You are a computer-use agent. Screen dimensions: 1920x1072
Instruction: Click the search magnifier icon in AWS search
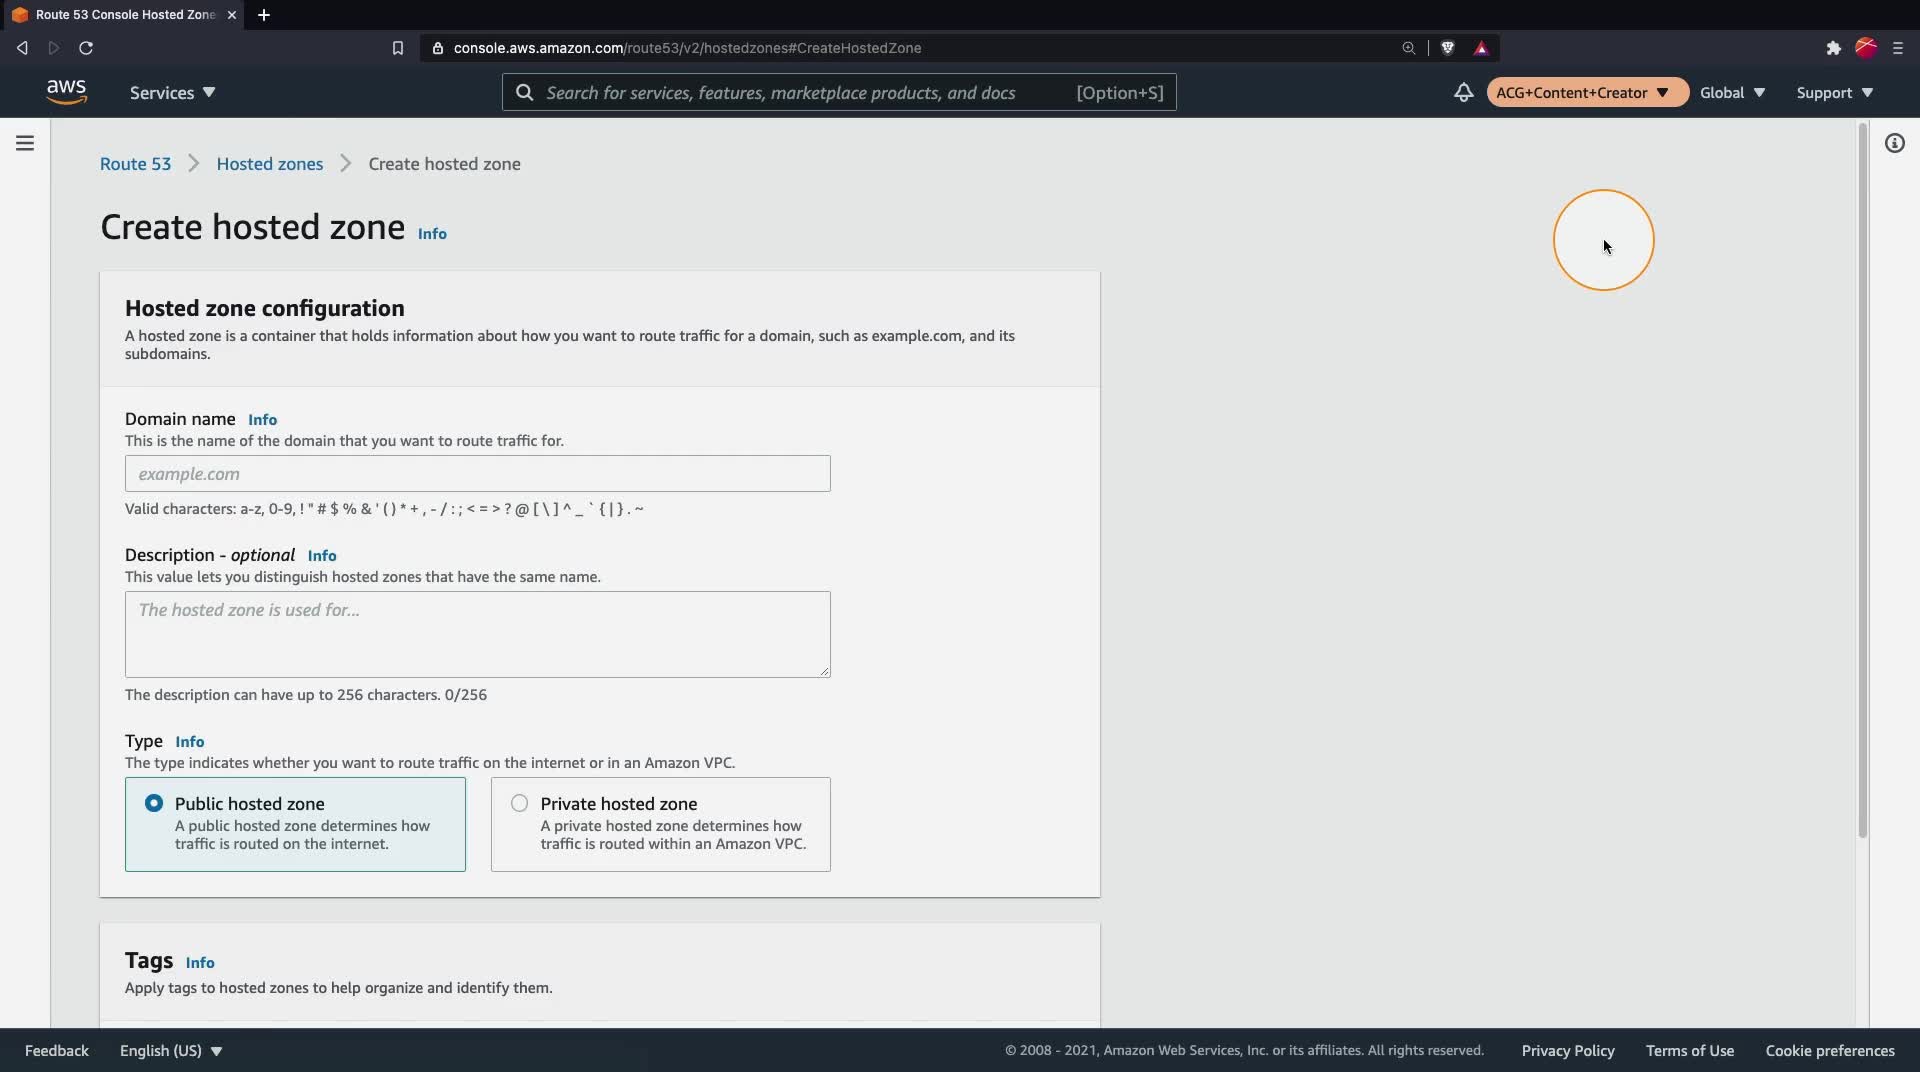[524, 92]
